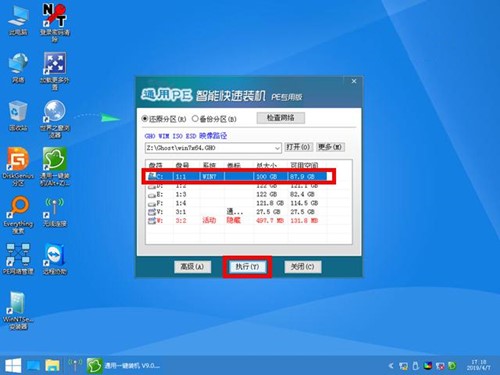The height and width of the screenshot is (375, 500).
Task: Show hidden tray icons chevron
Action: coord(391,366)
